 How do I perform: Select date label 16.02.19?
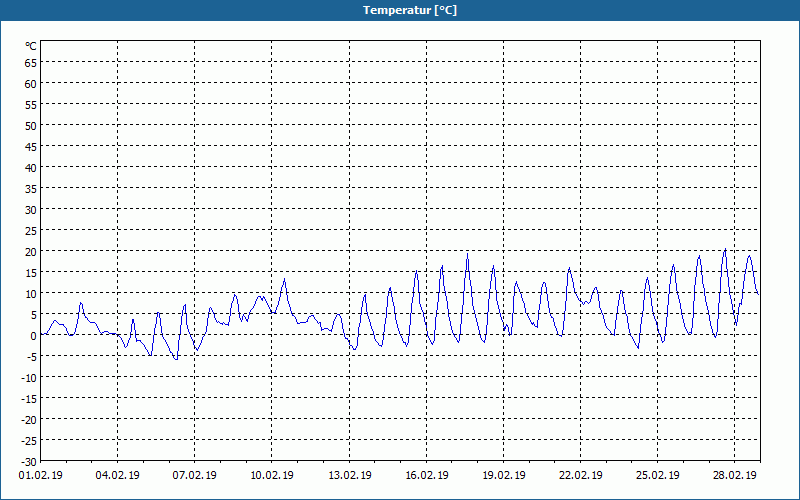(427, 476)
